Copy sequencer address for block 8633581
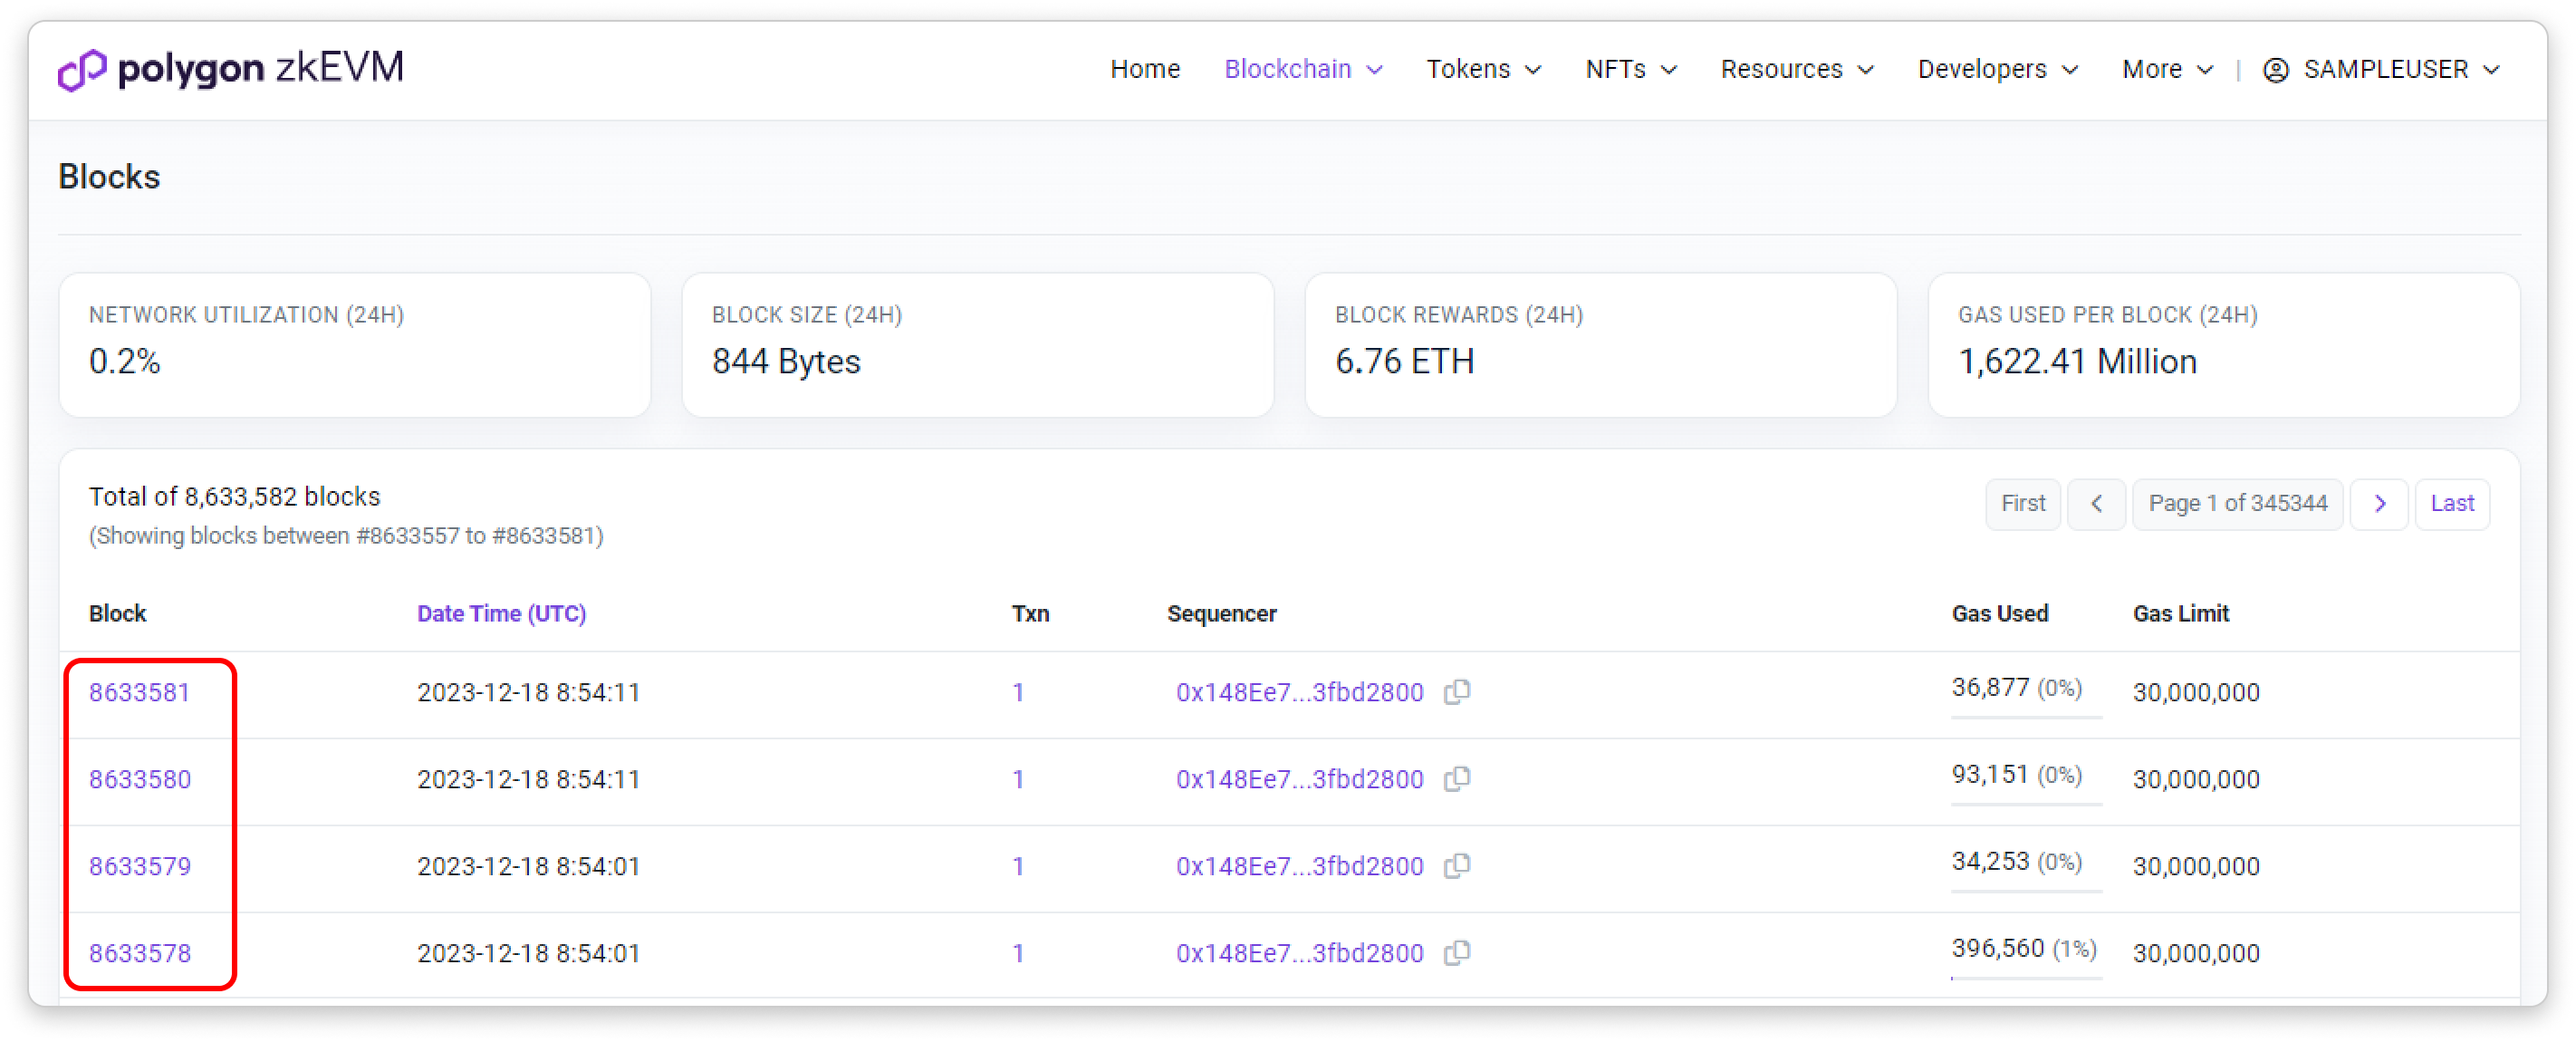2576x1042 pixels. click(1457, 691)
